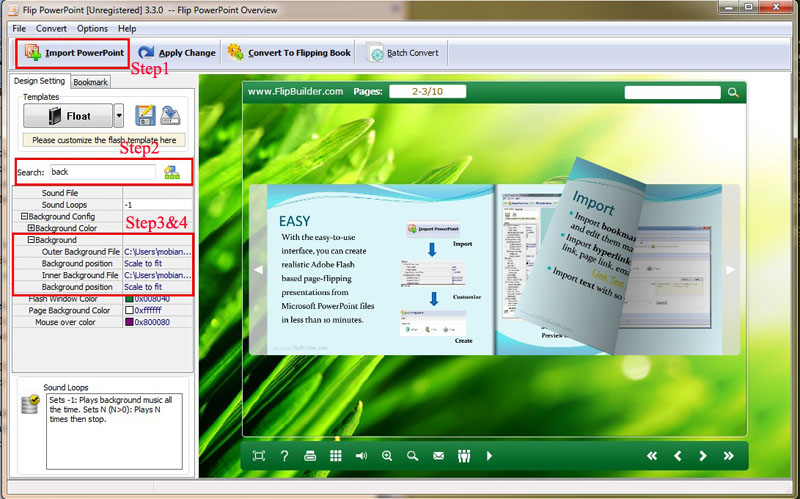800x499 pixels.
Task: Click the flipbook search text box
Action: pyautogui.click(x=672, y=92)
